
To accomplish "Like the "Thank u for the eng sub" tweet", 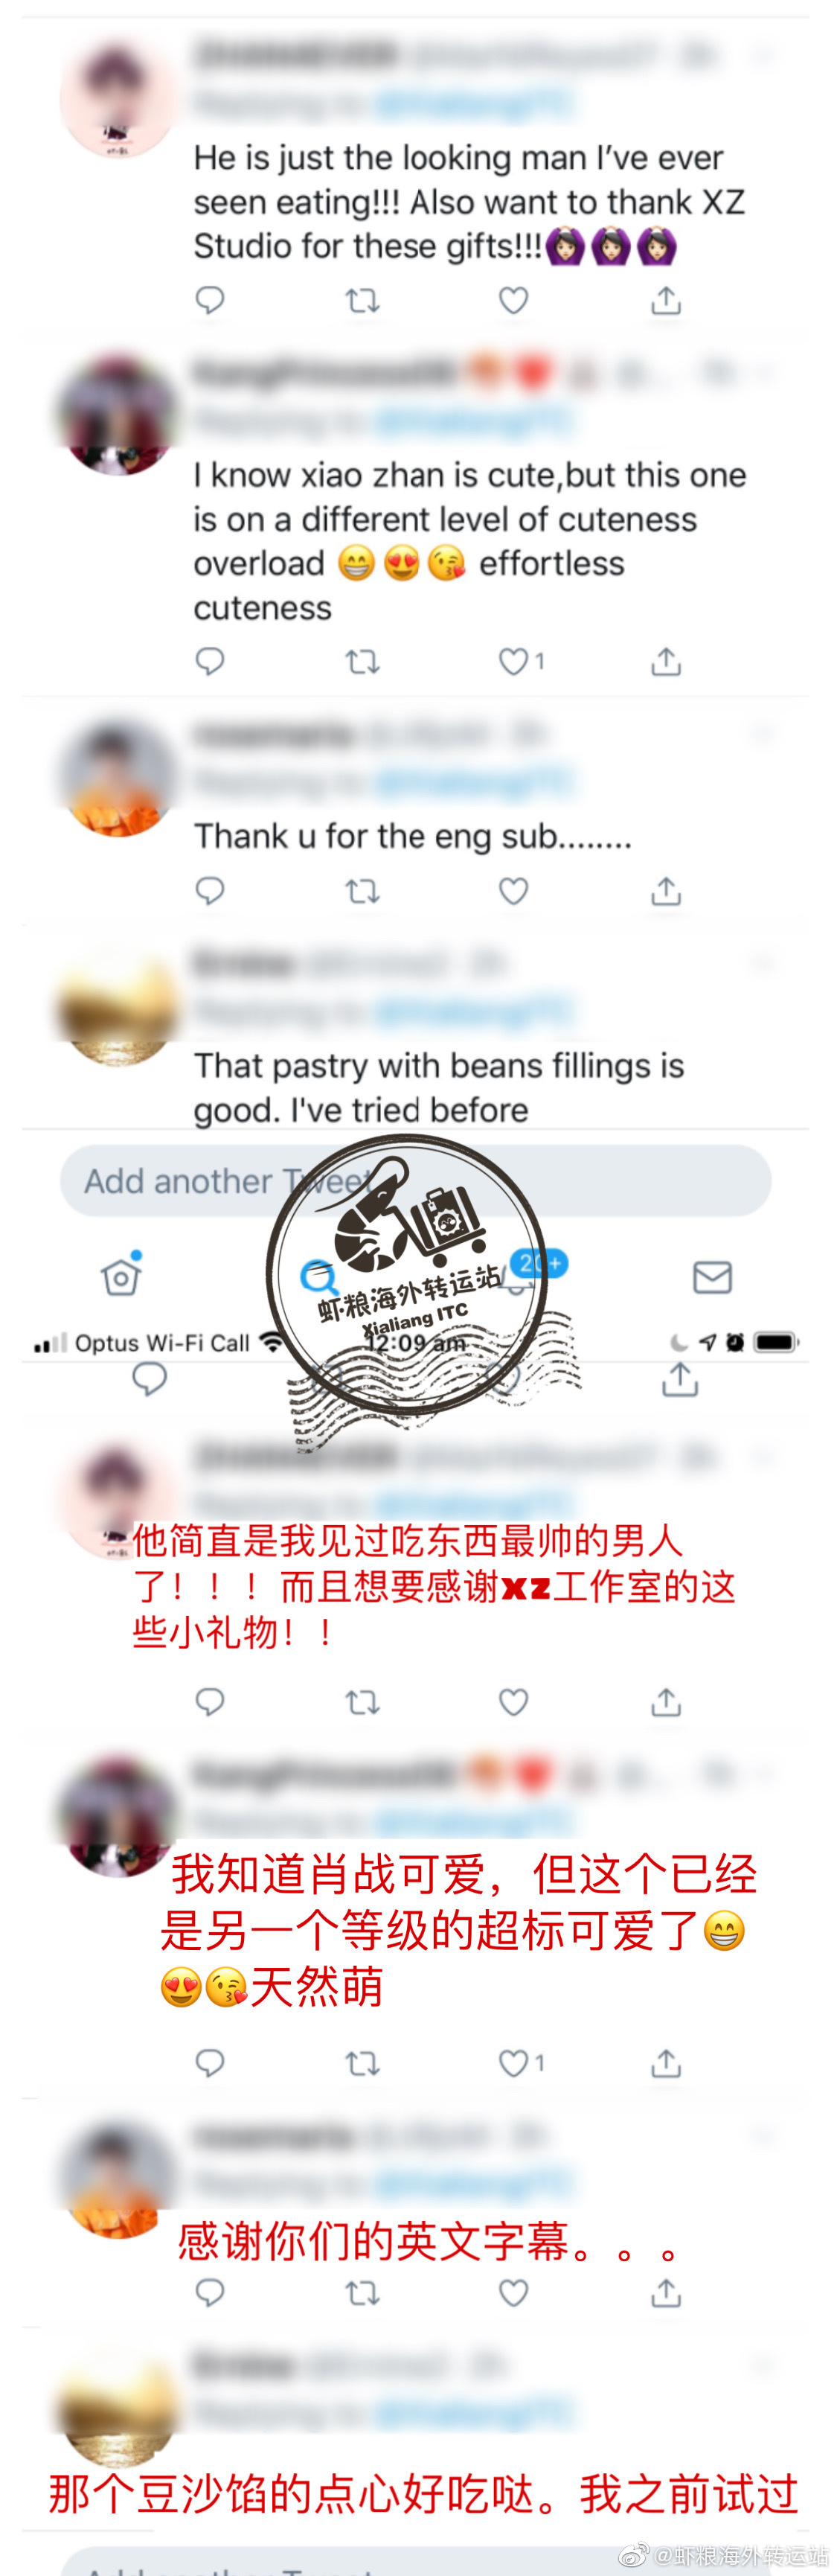I will [513, 890].
